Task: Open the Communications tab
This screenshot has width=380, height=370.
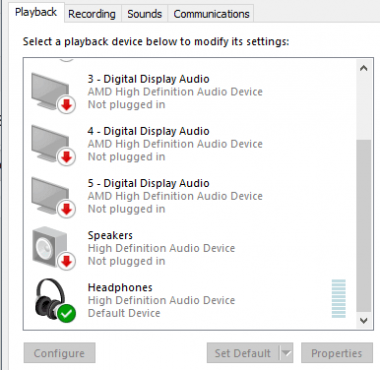Action: point(211,14)
